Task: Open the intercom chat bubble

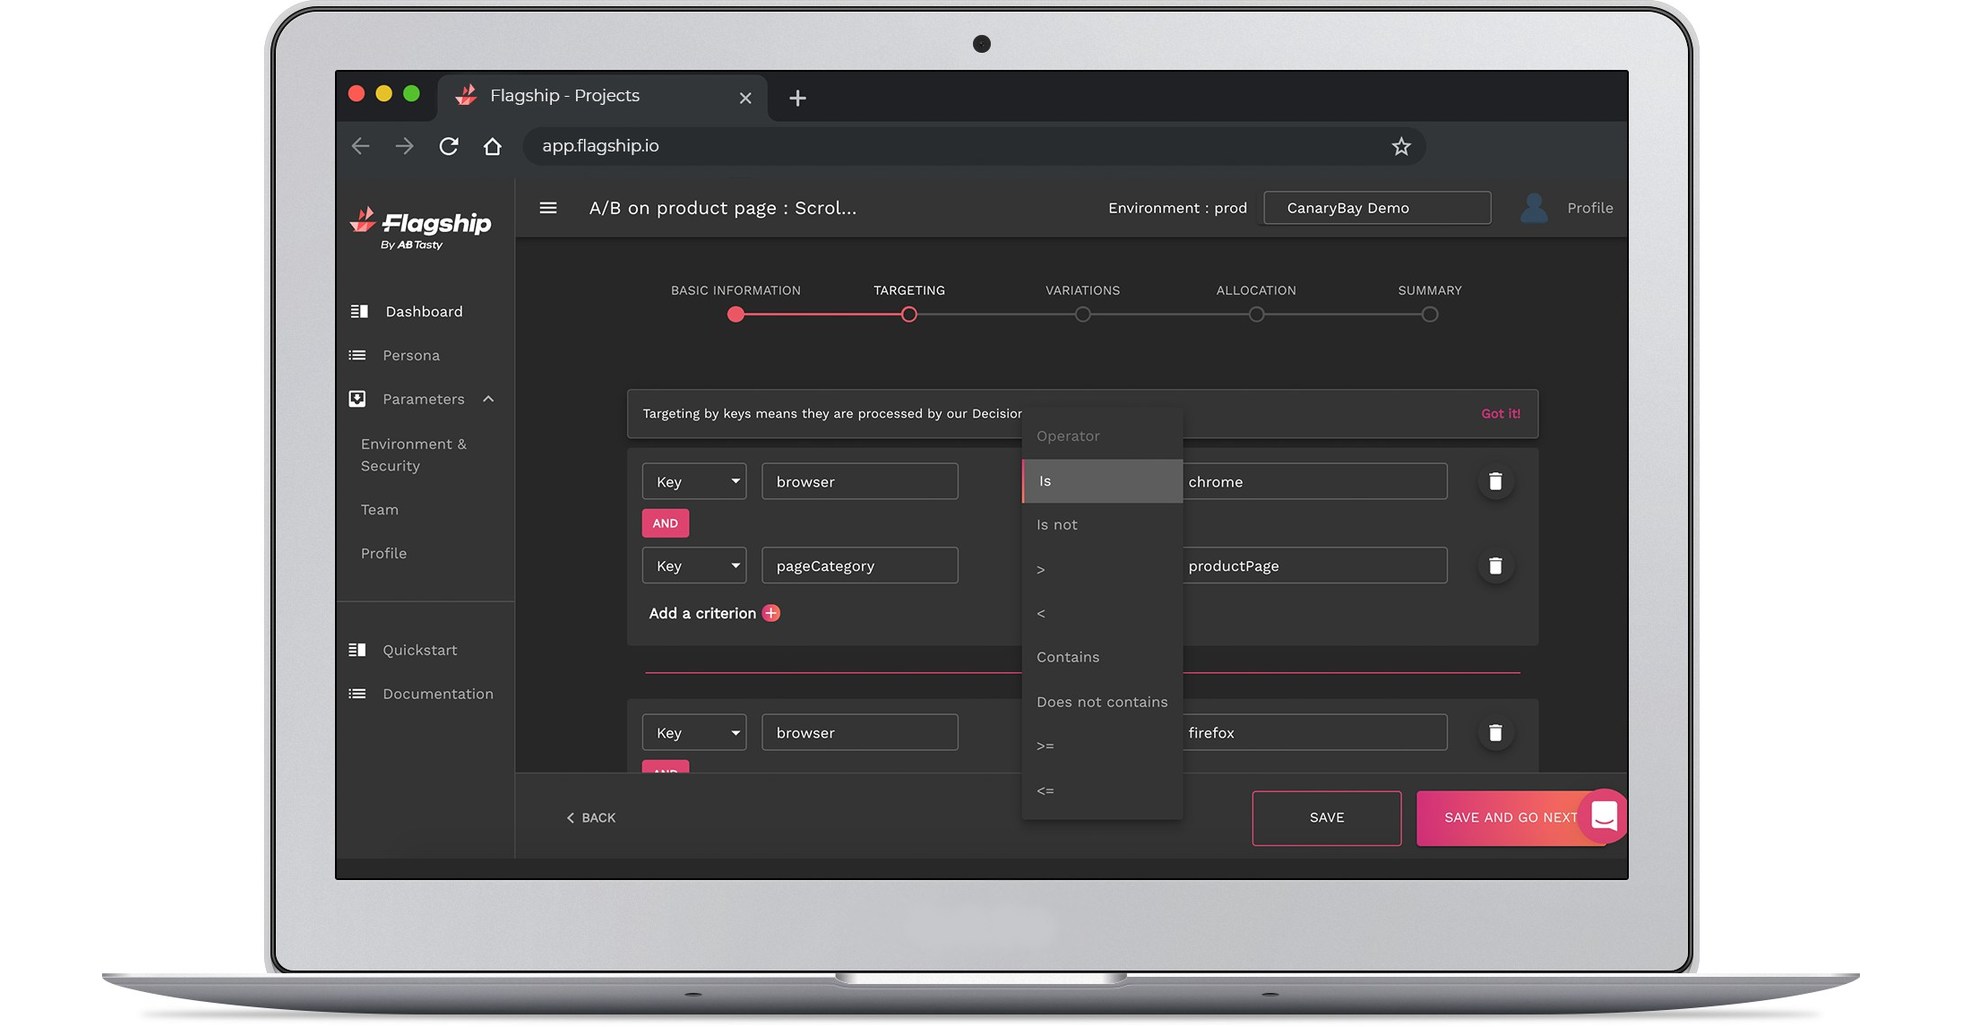Action: [x=1604, y=816]
